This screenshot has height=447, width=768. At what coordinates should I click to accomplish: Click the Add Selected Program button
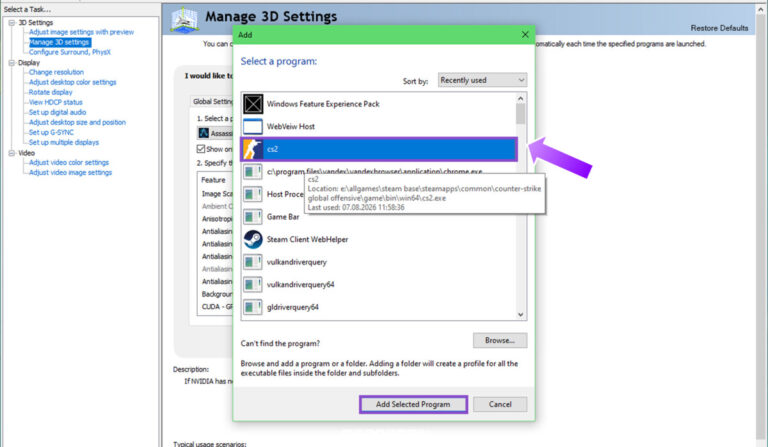(413, 404)
